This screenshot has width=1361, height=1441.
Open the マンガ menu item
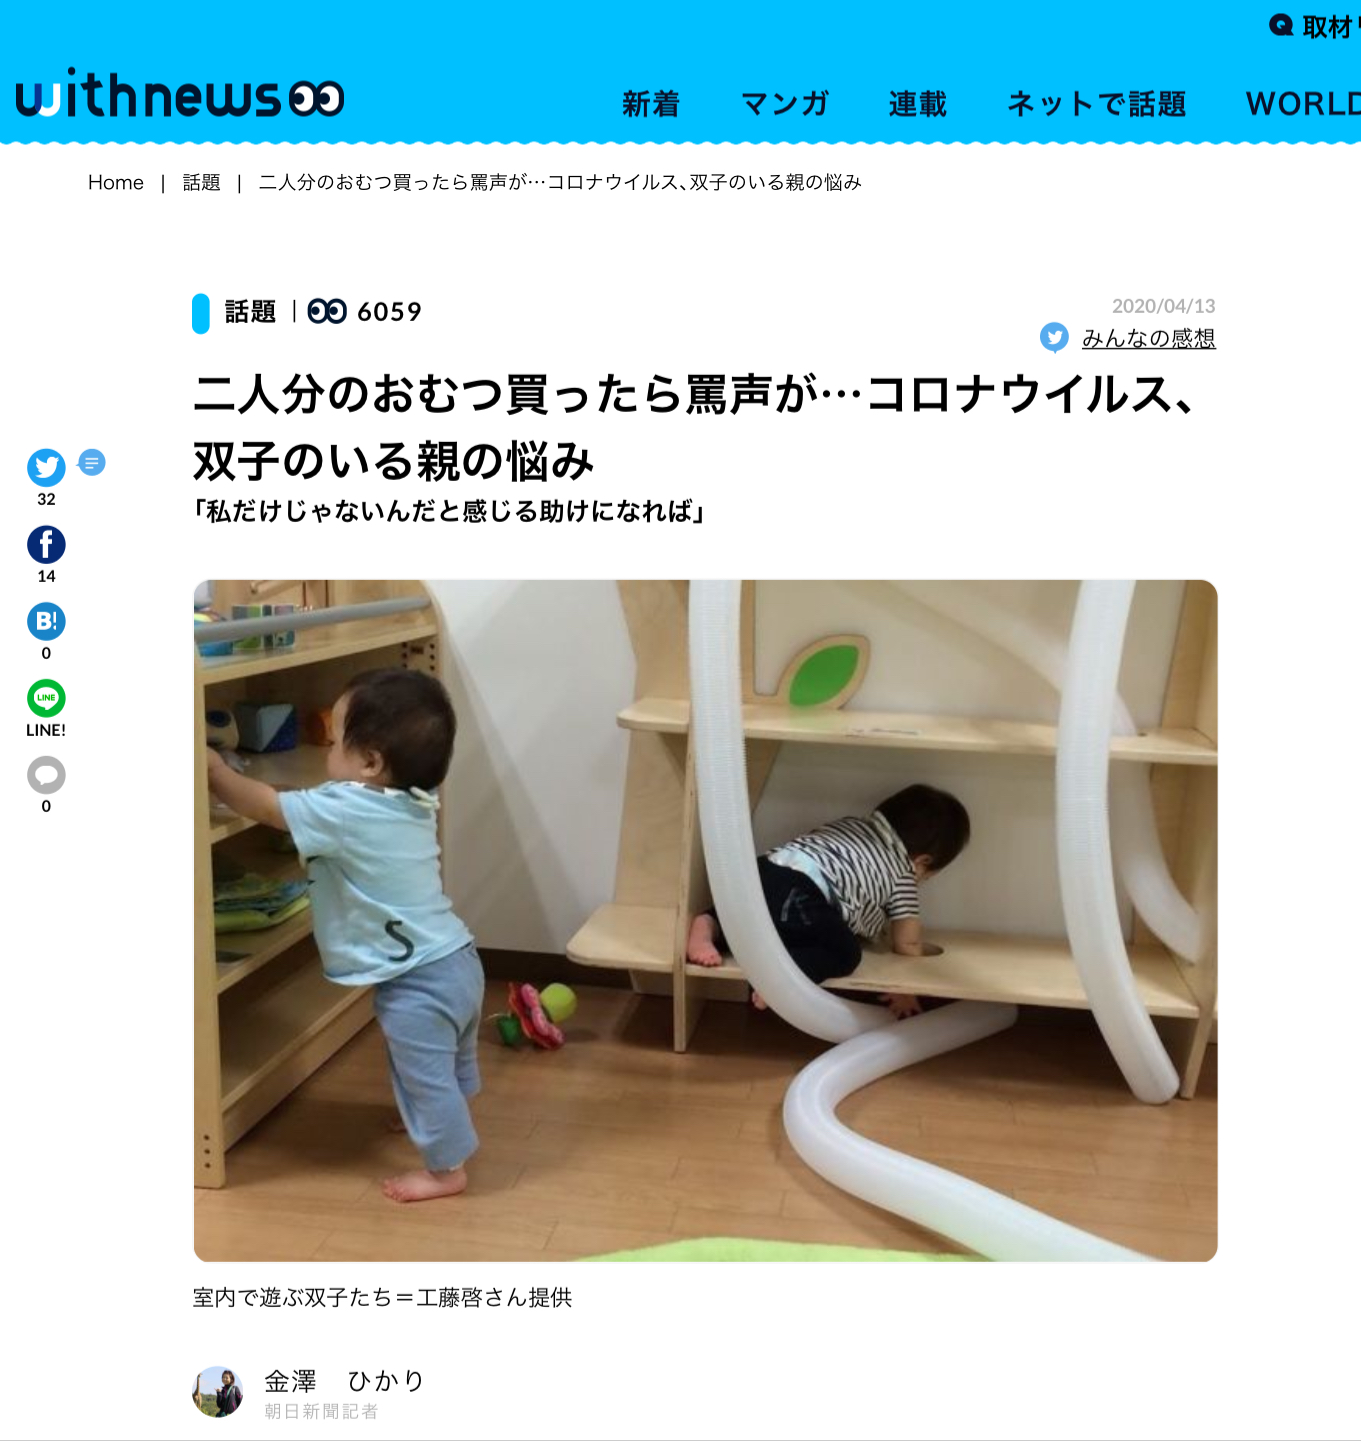coord(785,104)
